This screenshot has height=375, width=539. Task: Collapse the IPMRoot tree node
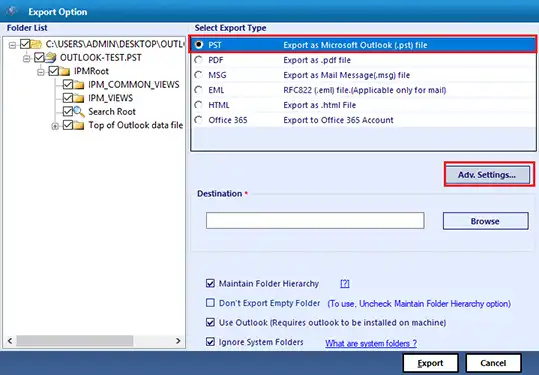tap(41, 72)
